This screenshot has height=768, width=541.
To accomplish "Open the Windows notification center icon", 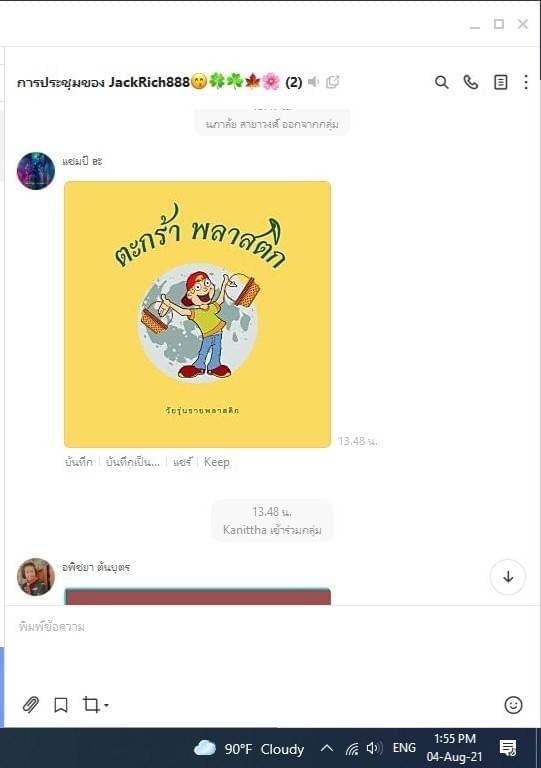I will pos(508,748).
